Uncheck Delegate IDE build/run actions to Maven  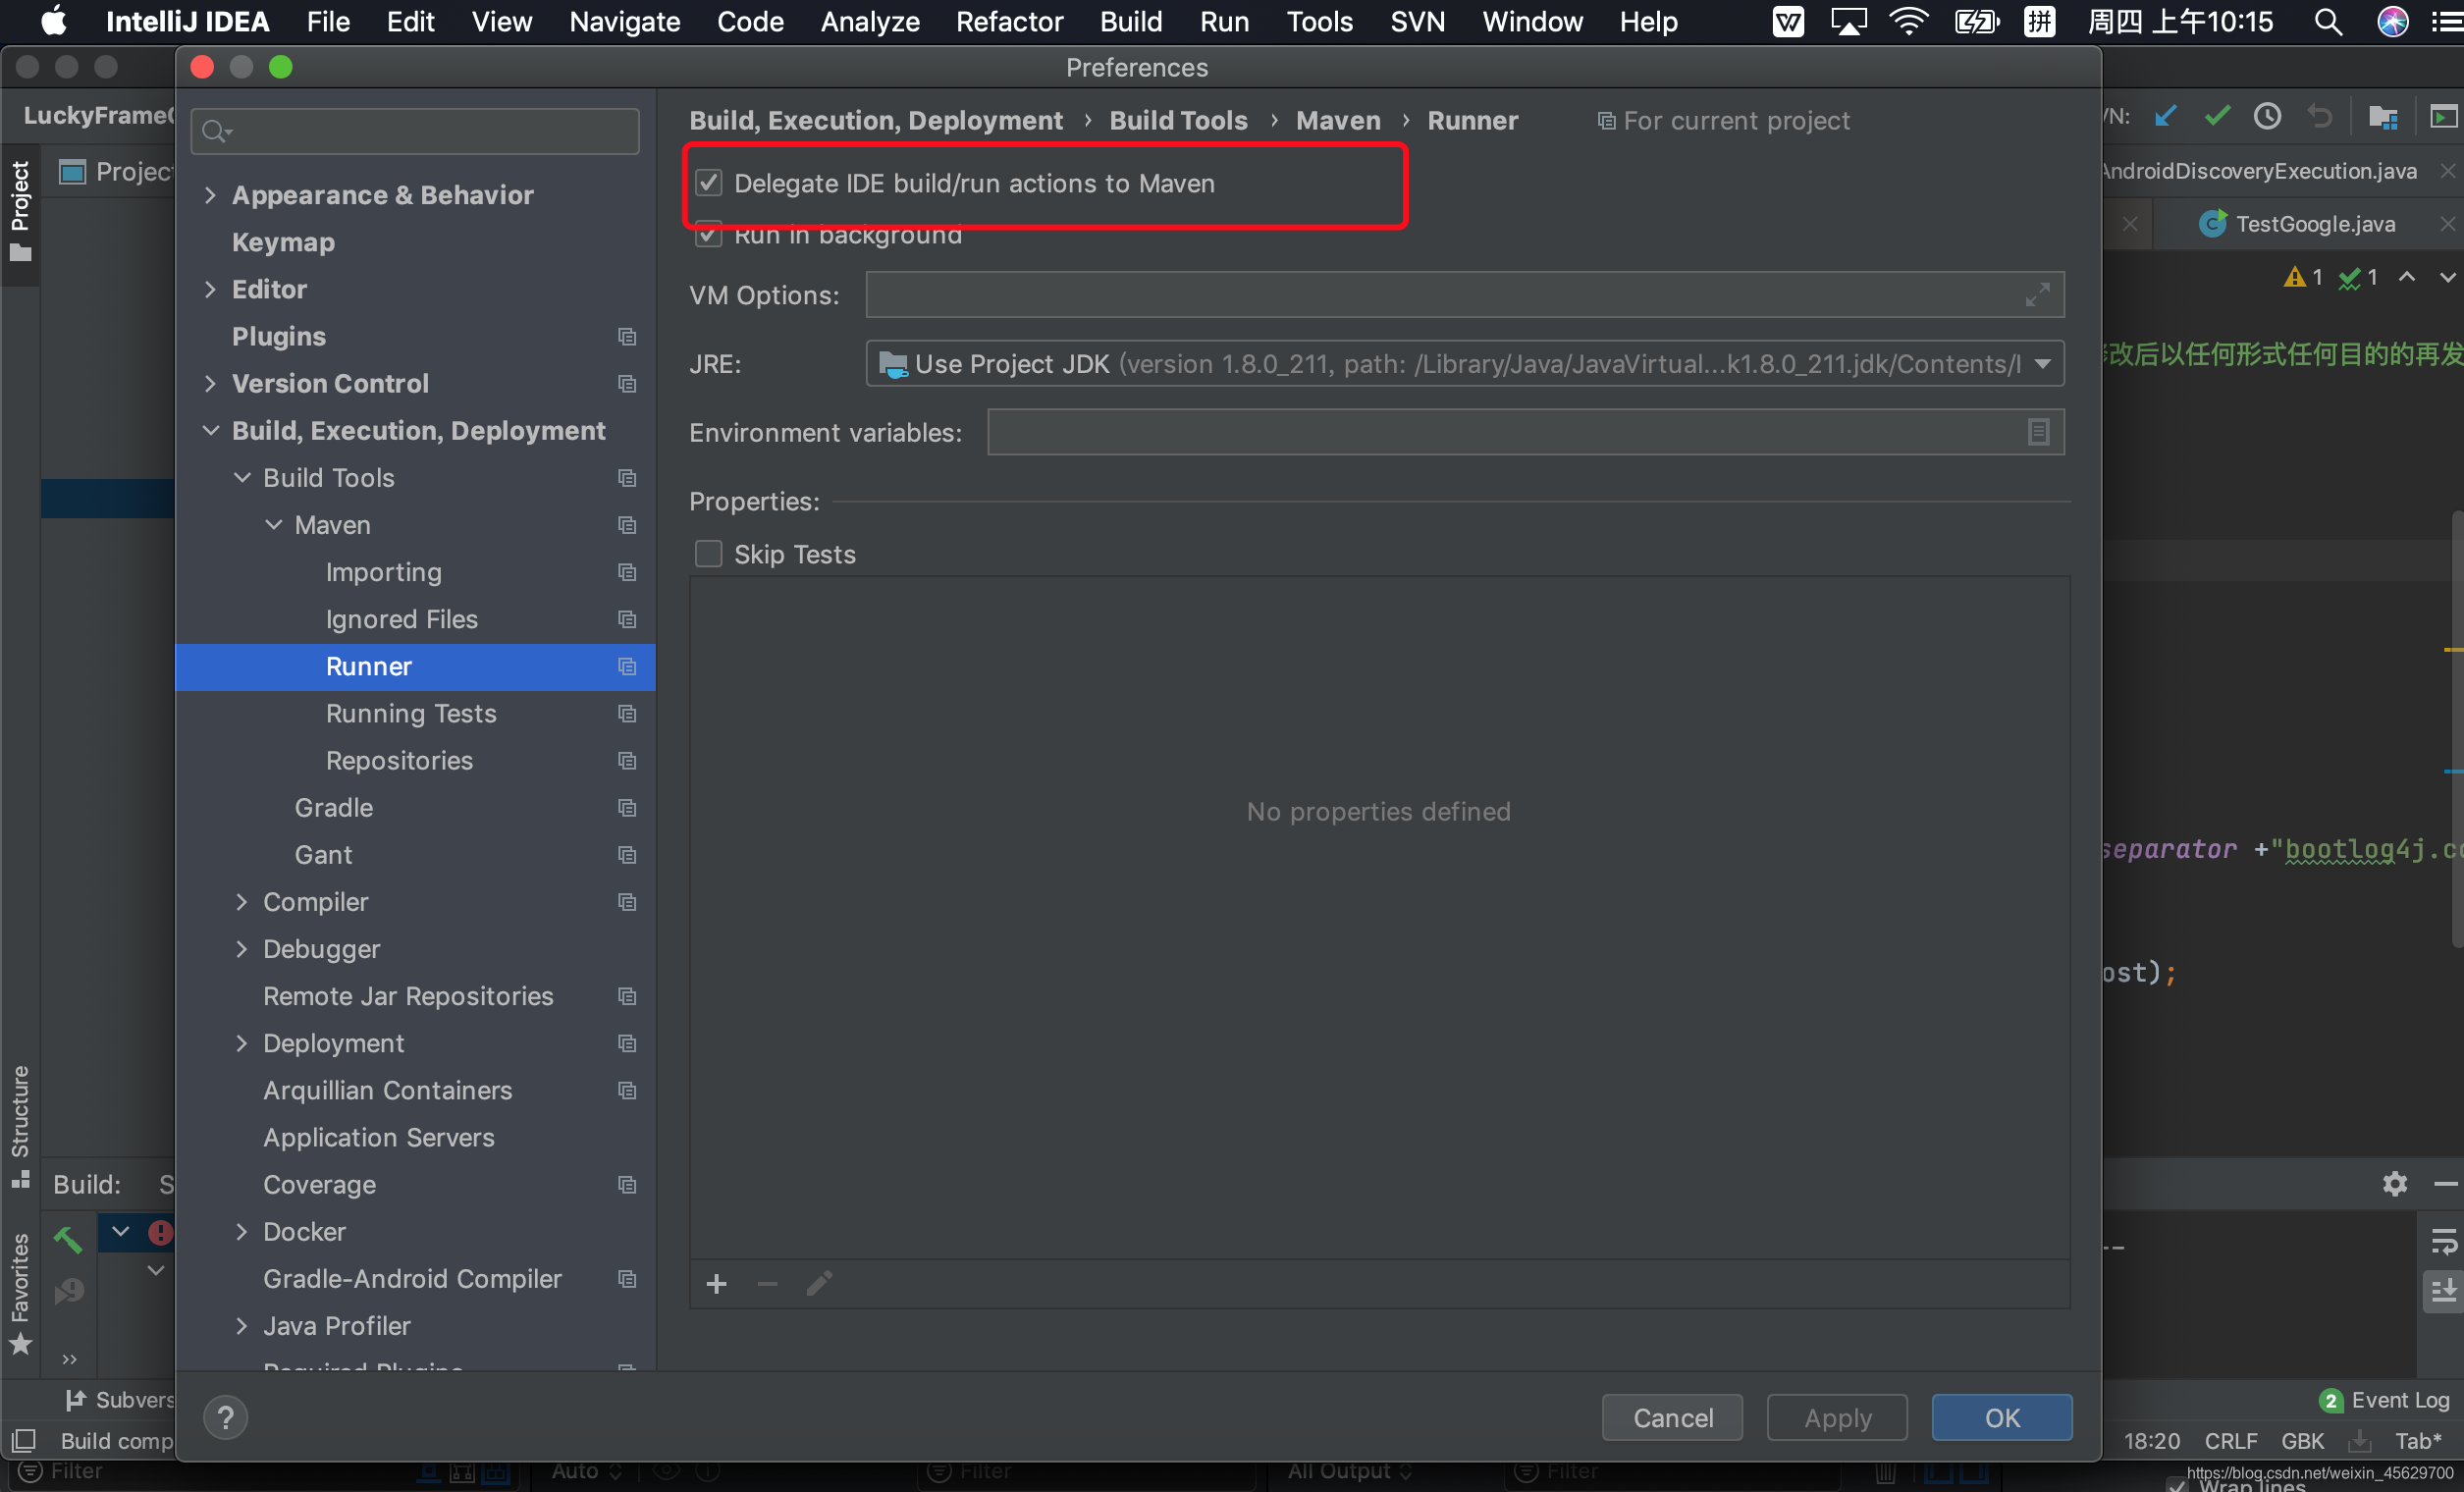pos(708,183)
